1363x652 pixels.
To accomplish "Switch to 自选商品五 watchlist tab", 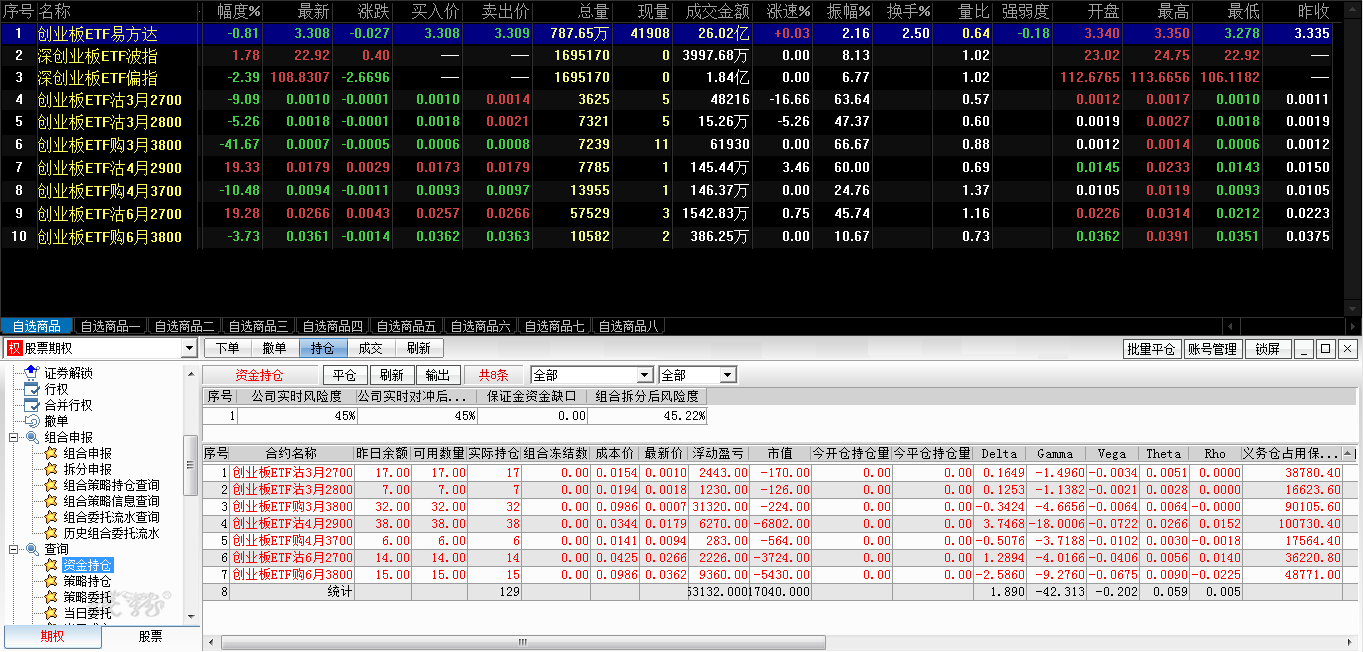I will point(406,326).
